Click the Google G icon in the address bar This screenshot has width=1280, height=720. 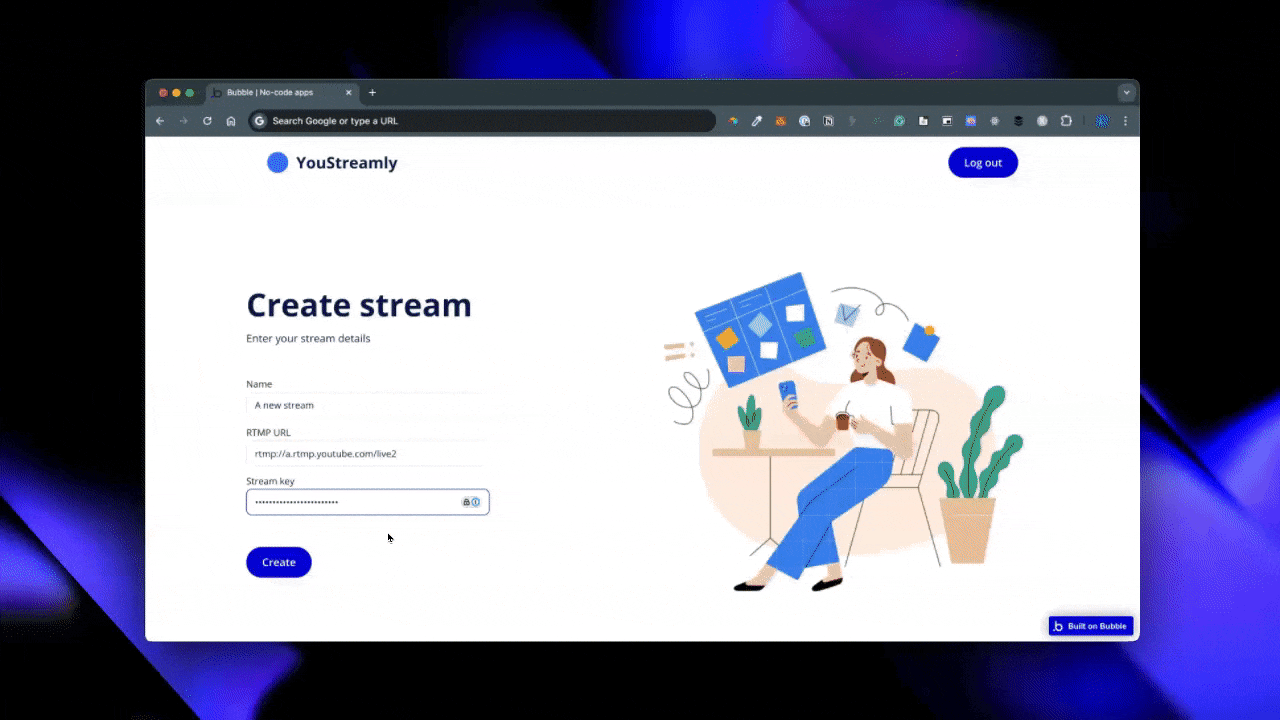(x=260, y=121)
